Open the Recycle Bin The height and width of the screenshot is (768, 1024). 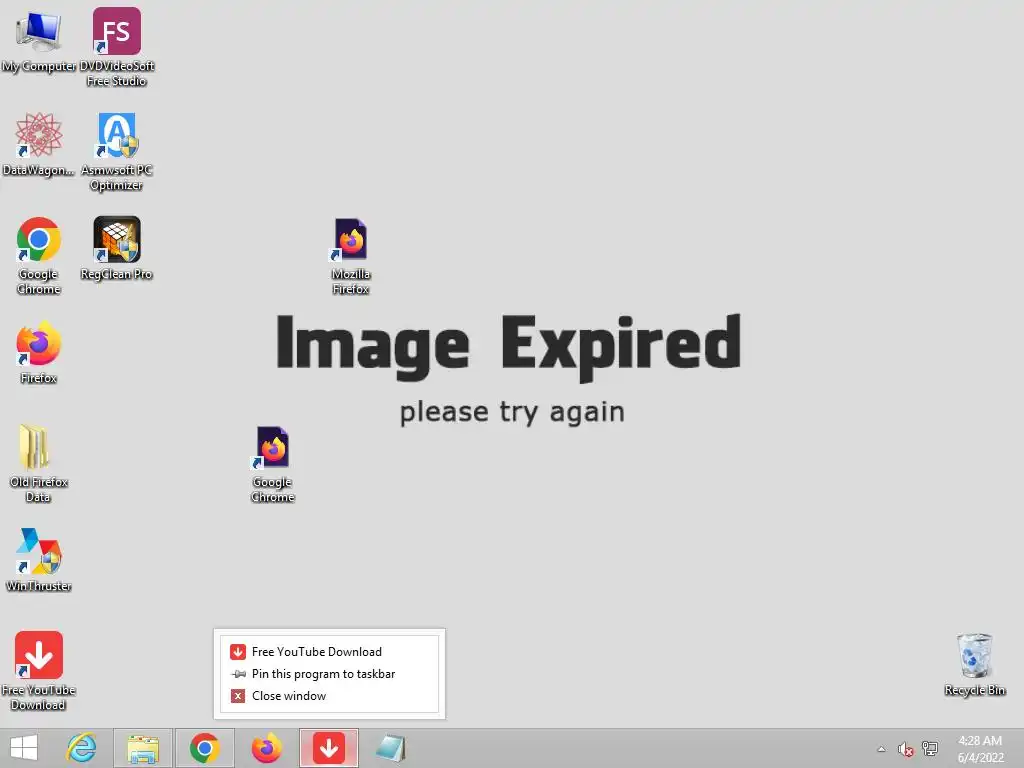pyautogui.click(x=974, y=664)
